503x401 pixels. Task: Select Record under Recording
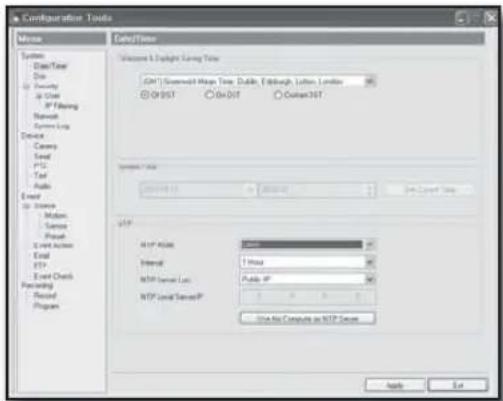(45, 295)
